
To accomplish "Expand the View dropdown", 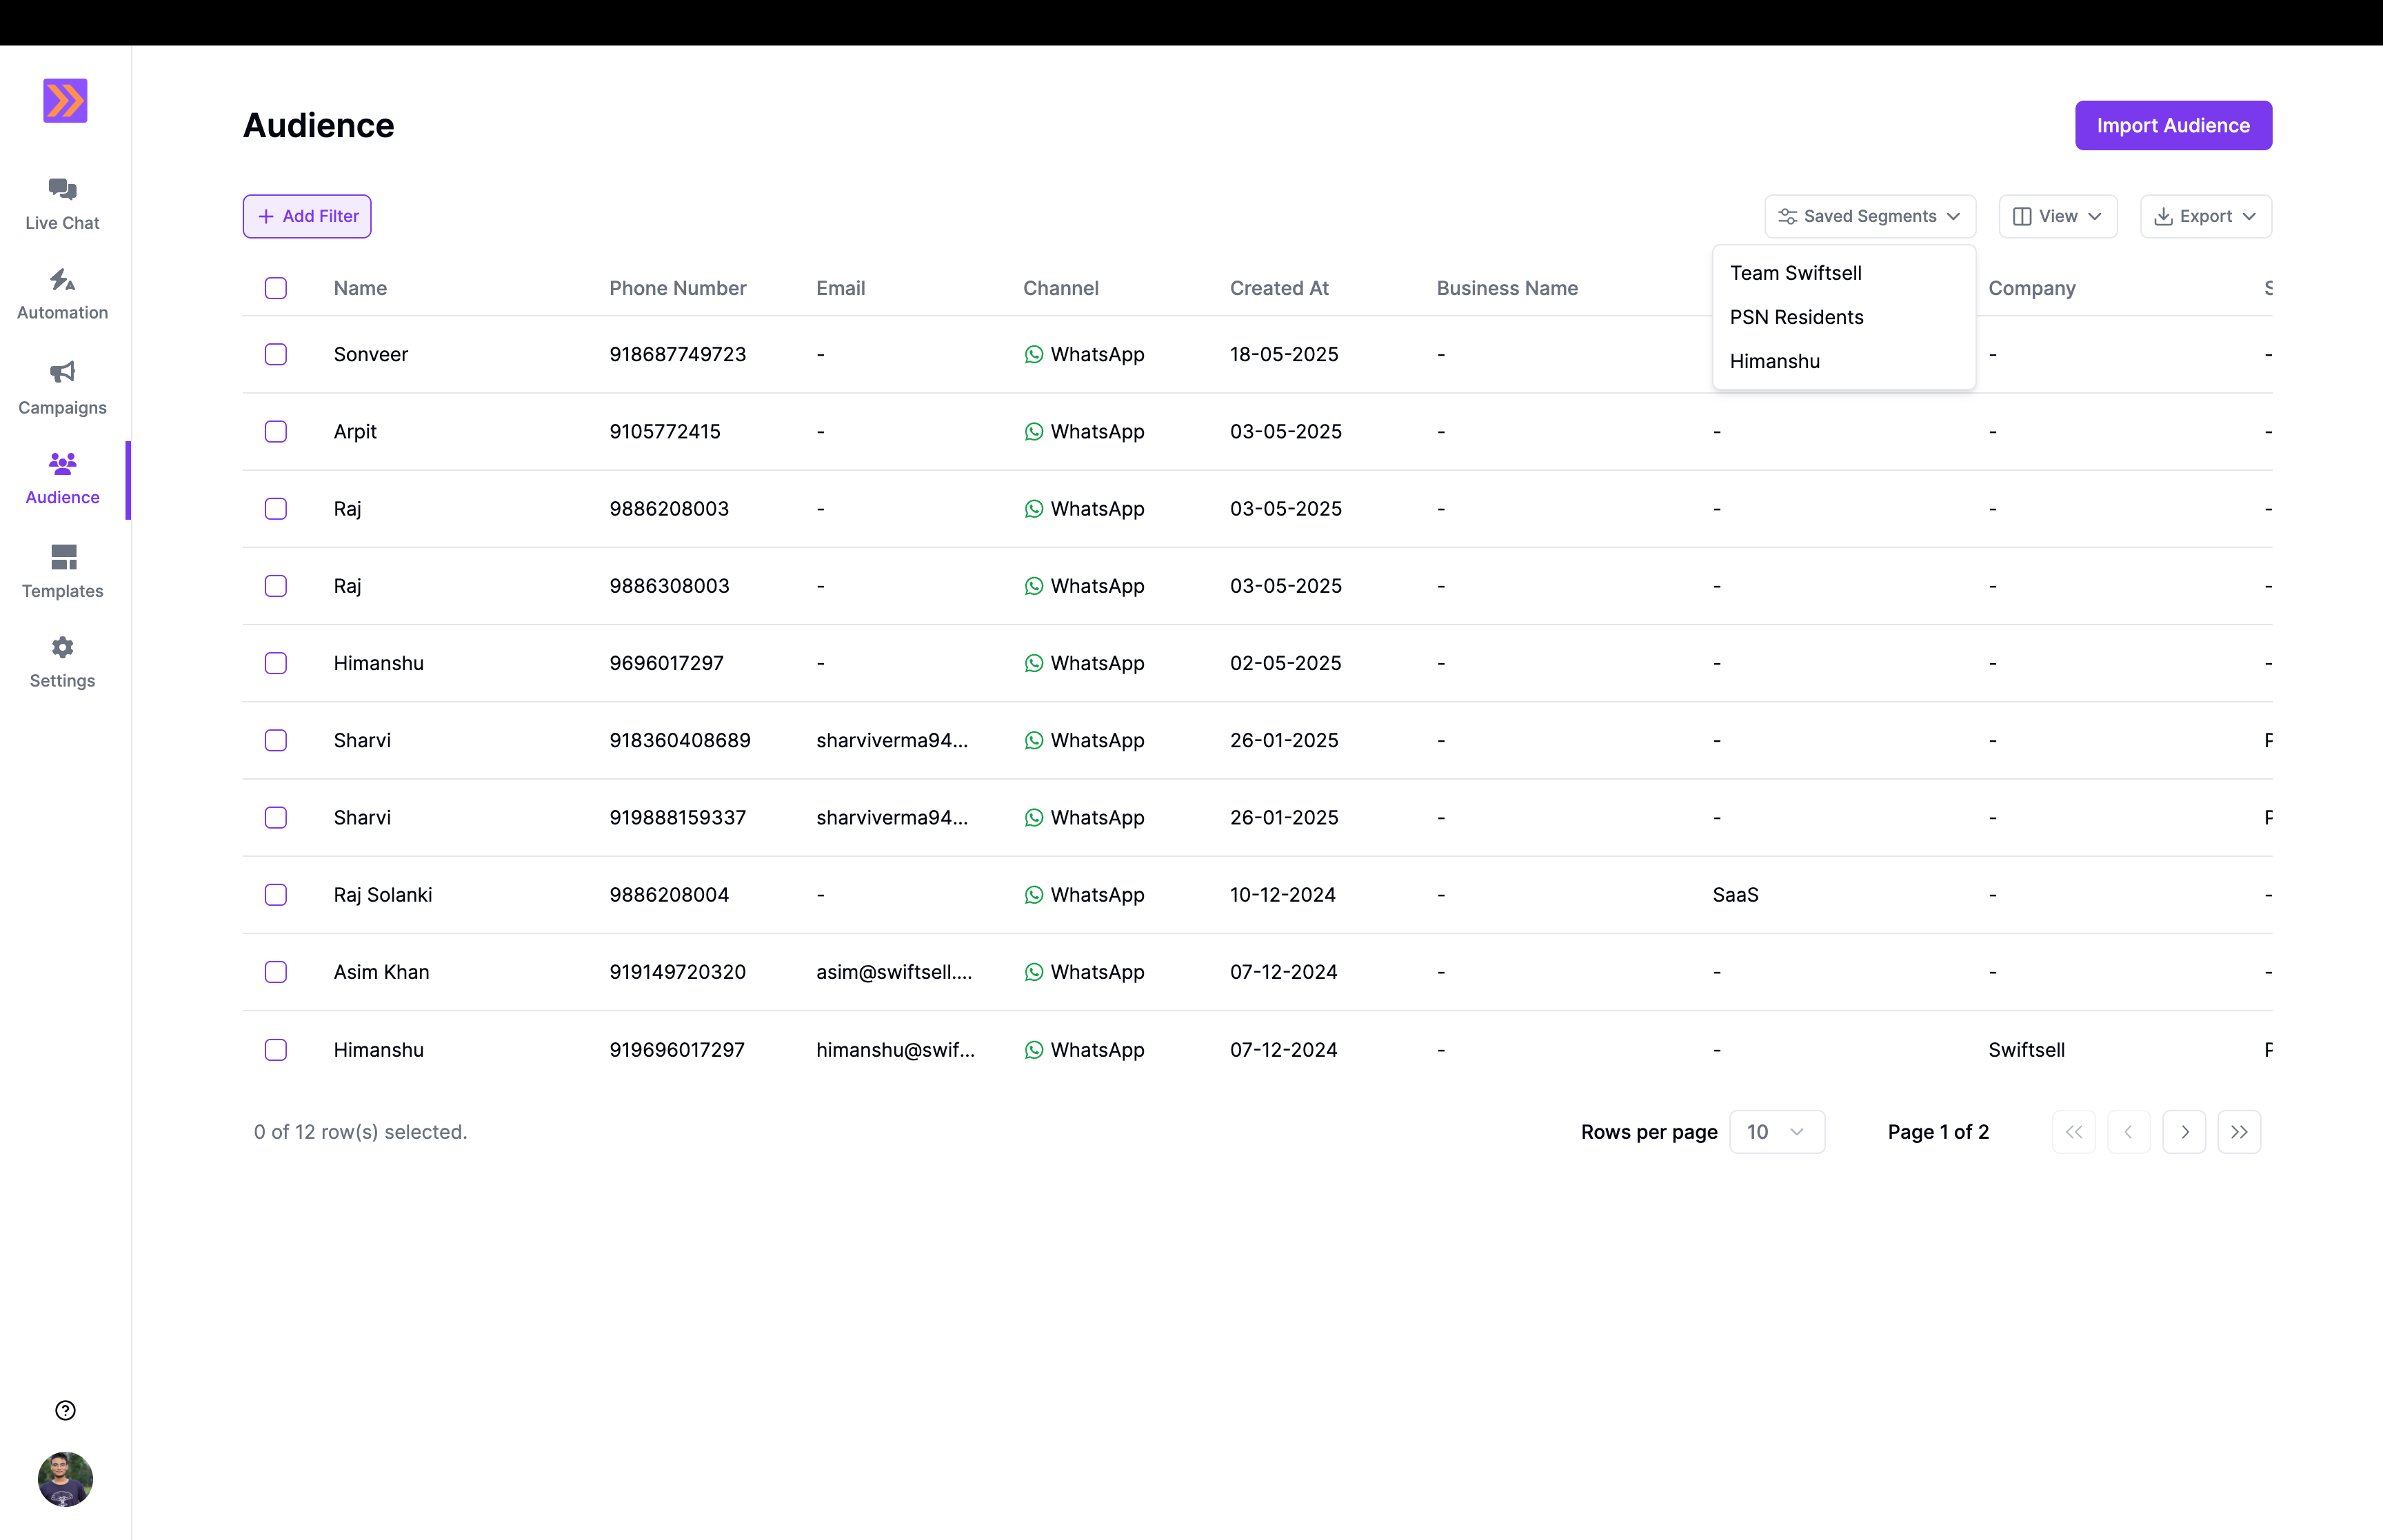I will click(2057, 216).
